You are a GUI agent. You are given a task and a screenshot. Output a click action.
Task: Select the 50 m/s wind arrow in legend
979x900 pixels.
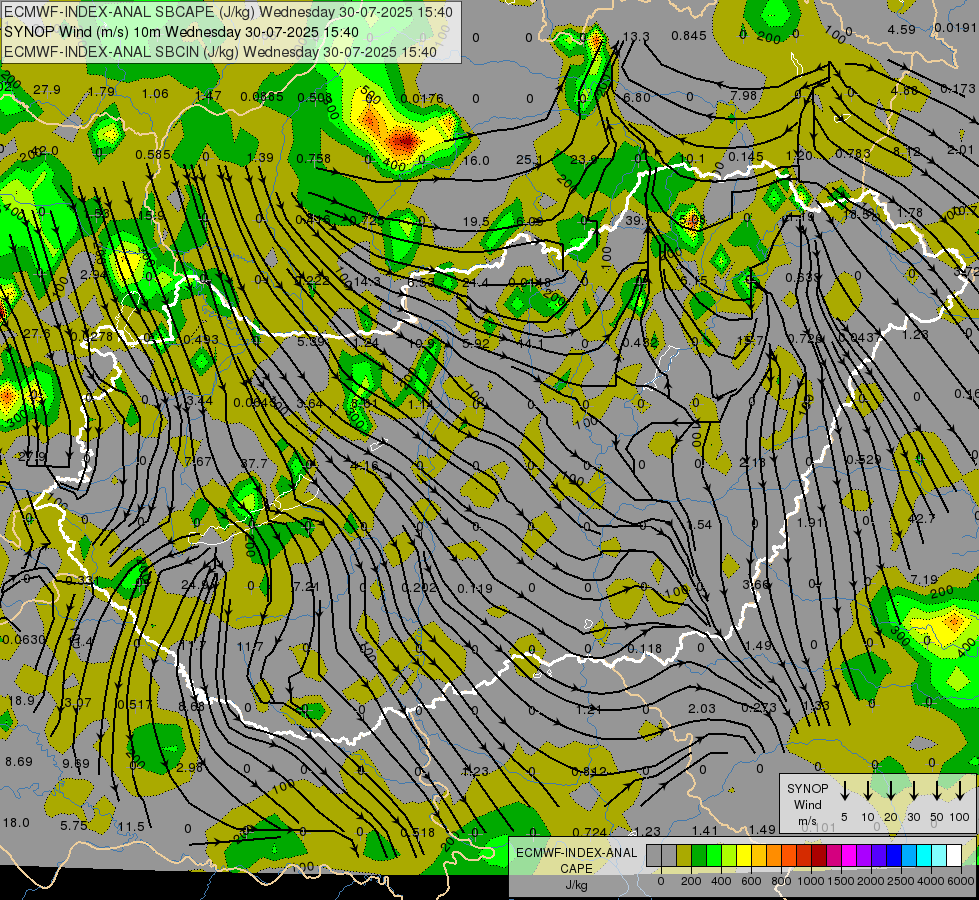(x=937, y=791)
